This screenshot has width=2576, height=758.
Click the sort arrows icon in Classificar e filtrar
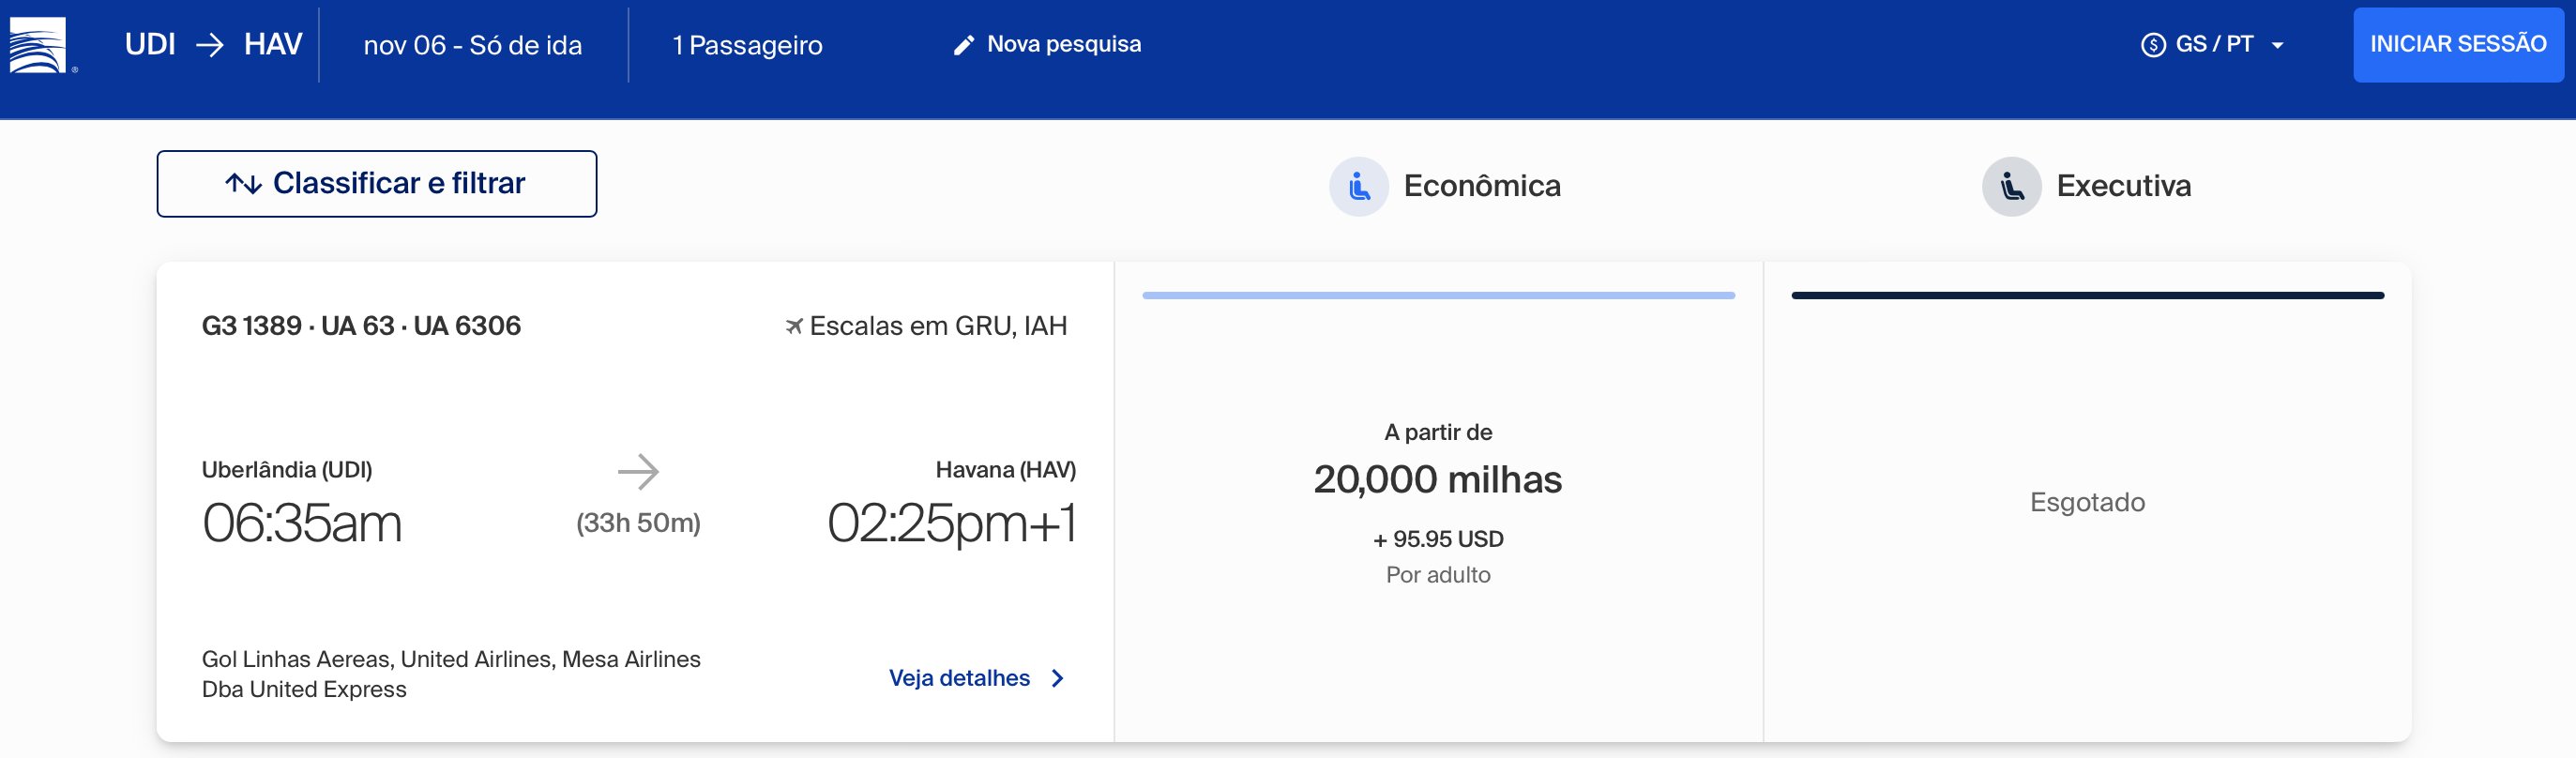(x=243, y=184)
